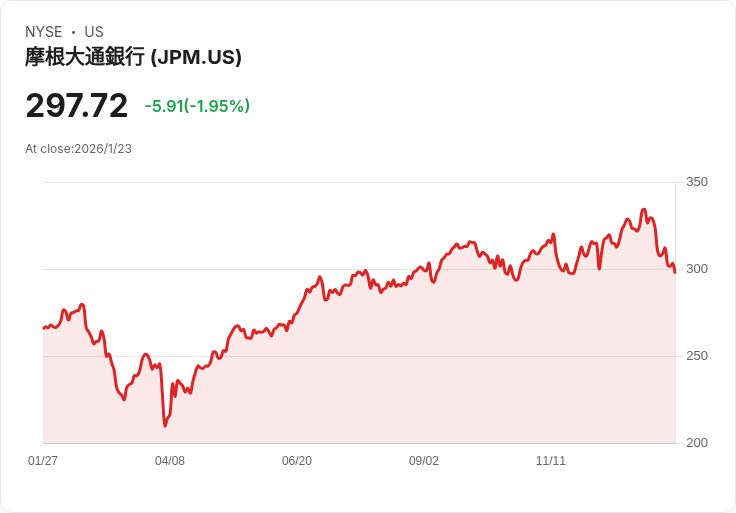Click the 297.72 closing price
Viewport: 736px width, 513px height.
(x=77, y=105)
